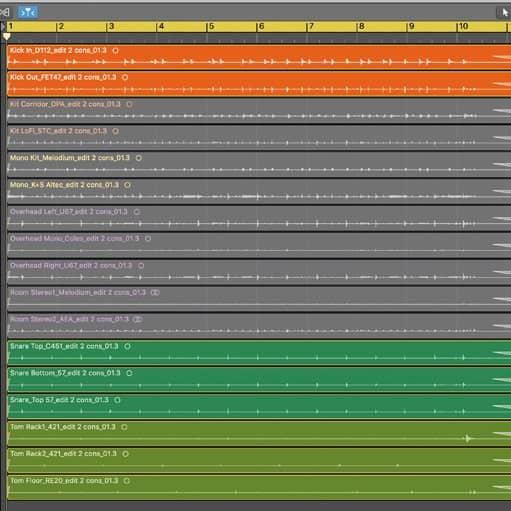Screen dimensions: 511x511
Task: Click bar 5 on the yellow ruler
Action: point(211,27)
